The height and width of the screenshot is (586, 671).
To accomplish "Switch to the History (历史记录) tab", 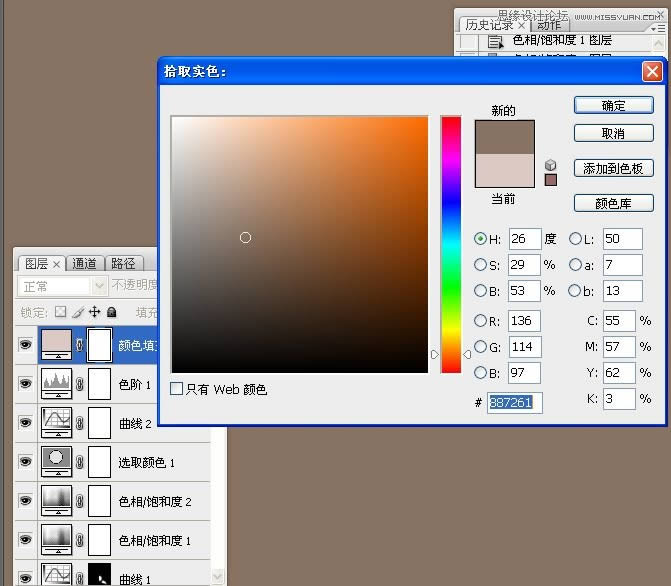I will pos(494,24).
